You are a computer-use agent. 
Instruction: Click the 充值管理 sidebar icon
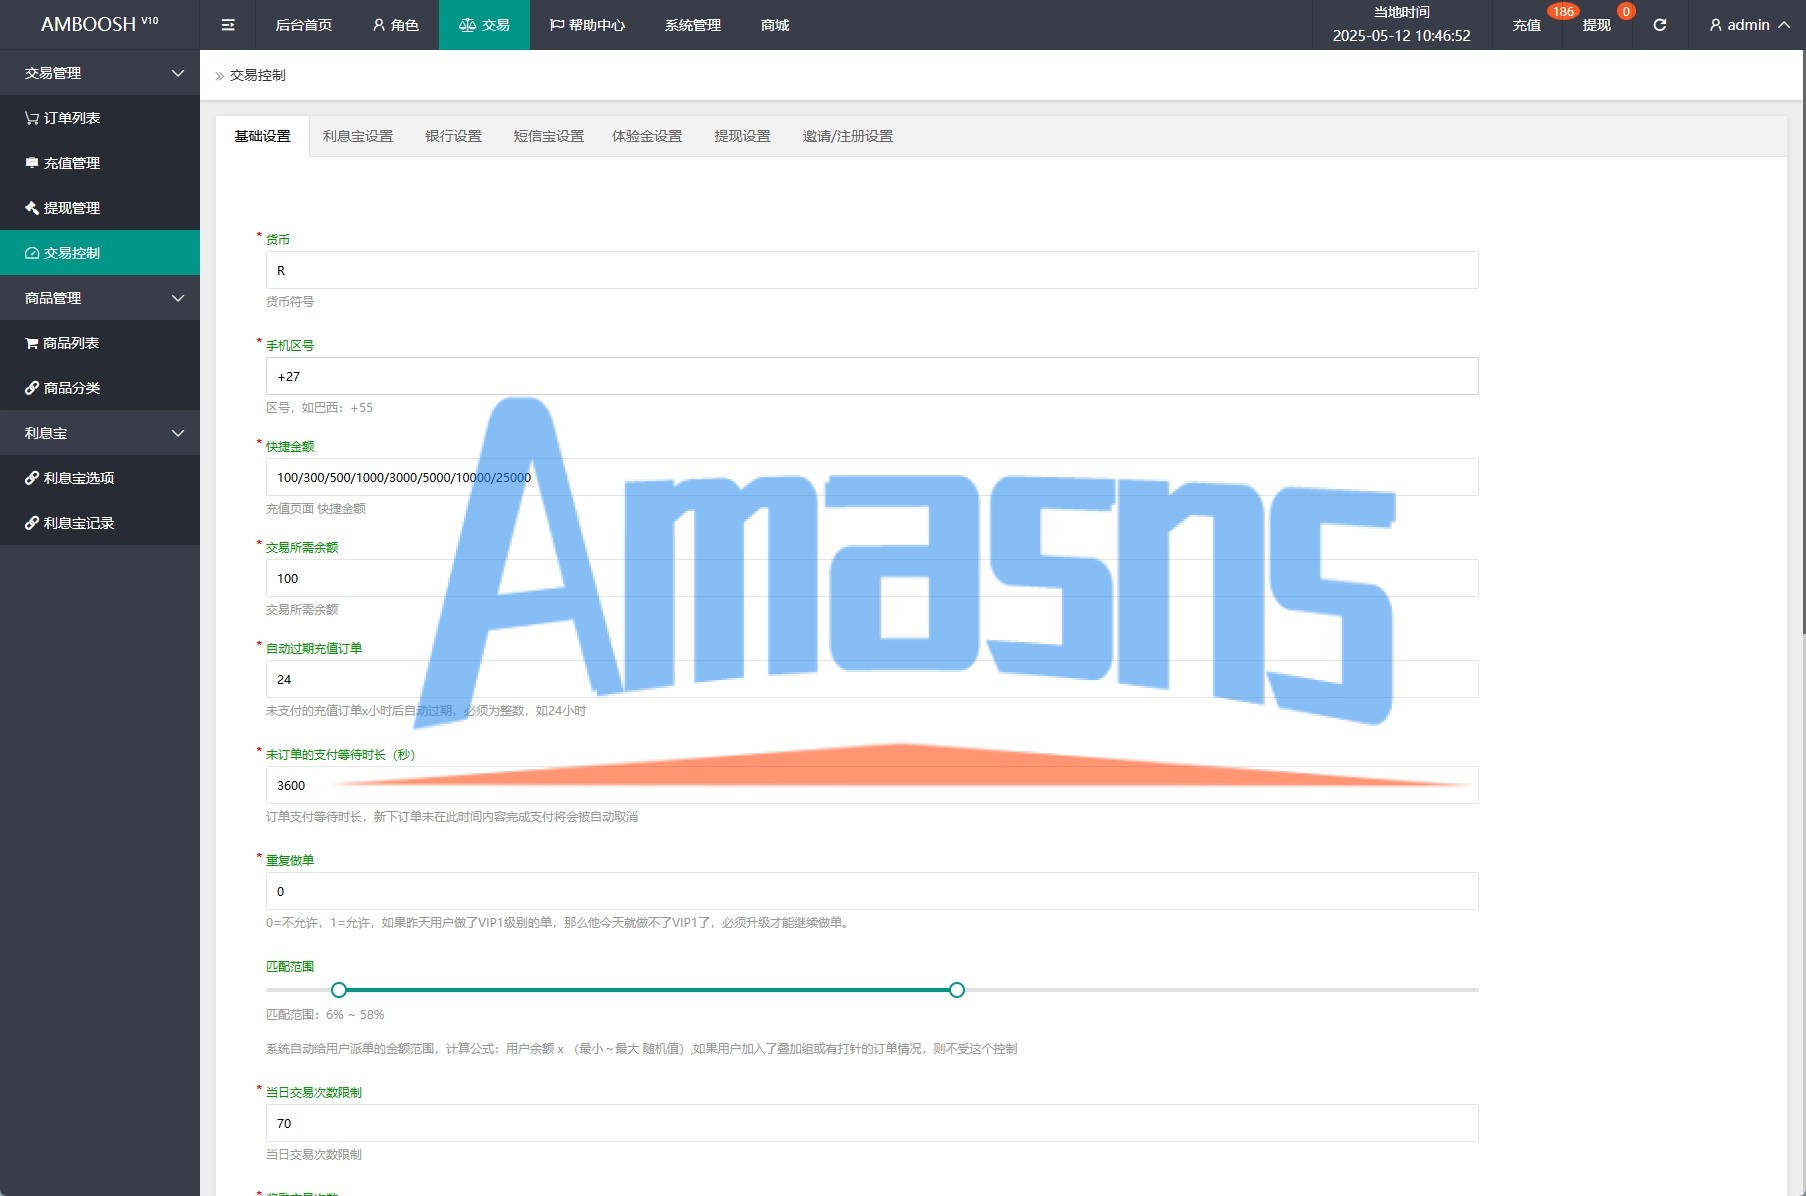(32, 163)
